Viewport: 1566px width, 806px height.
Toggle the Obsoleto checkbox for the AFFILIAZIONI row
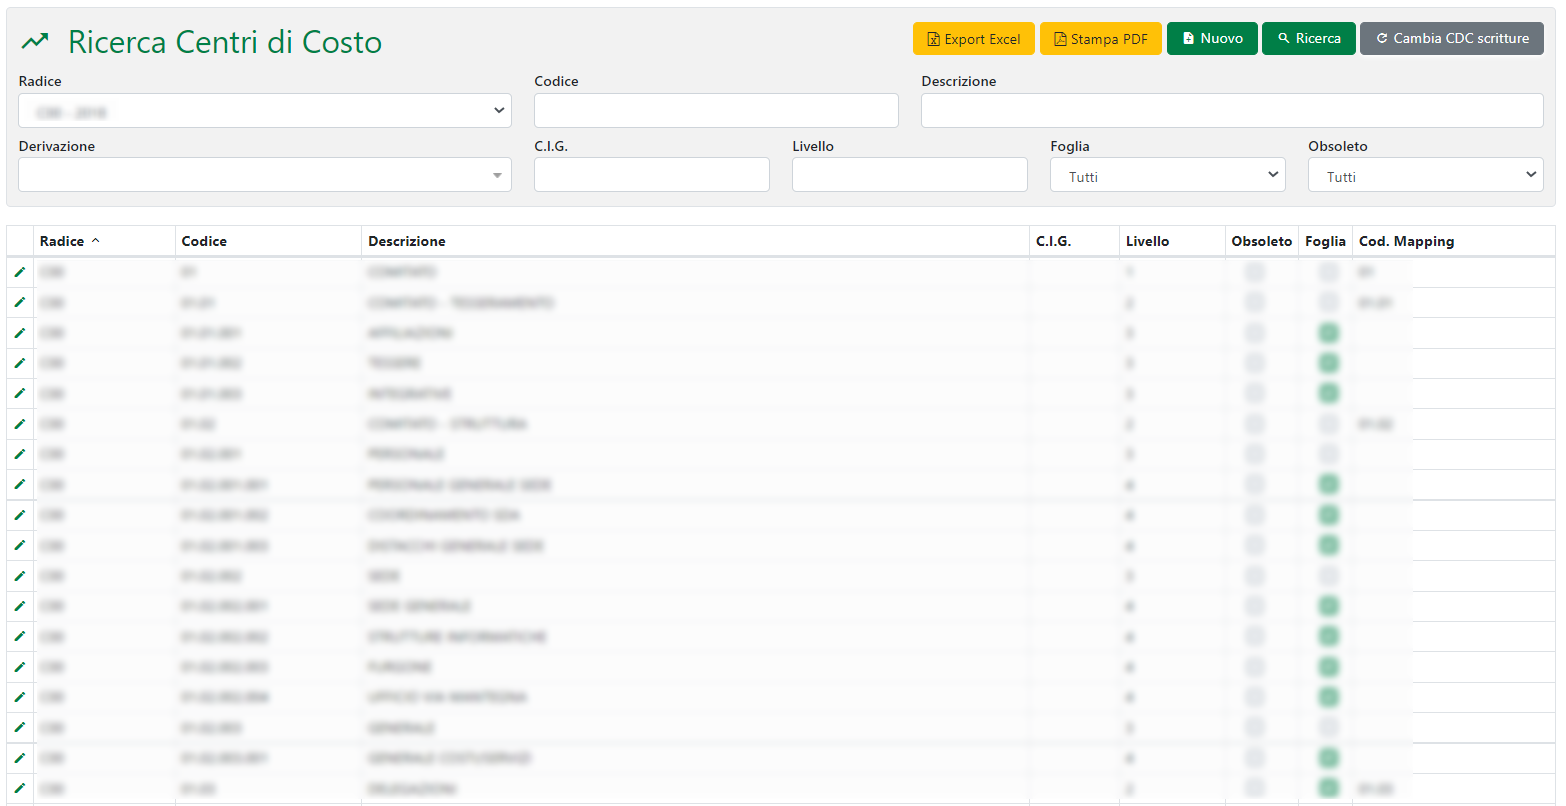click(x=1254, y=333)
